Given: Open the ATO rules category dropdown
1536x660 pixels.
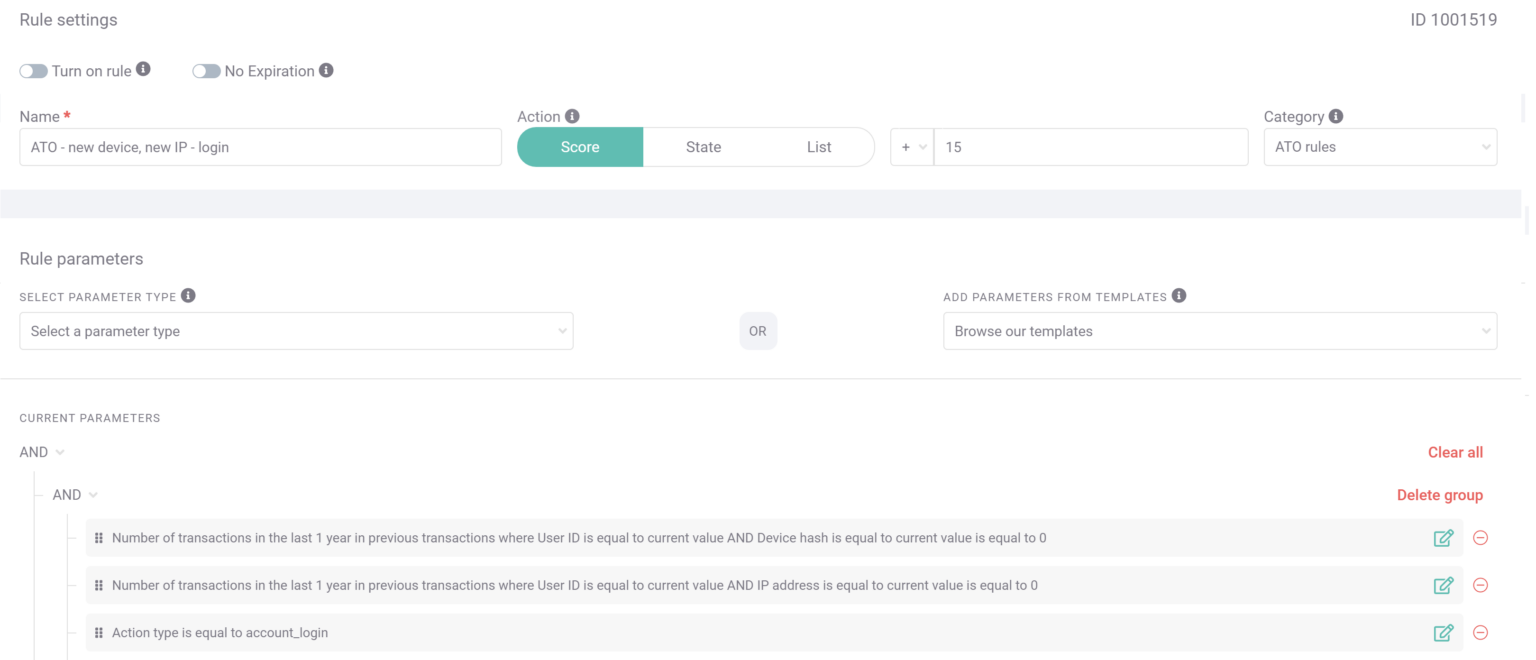Looking at the screenshot, I should coord(1380,147).
